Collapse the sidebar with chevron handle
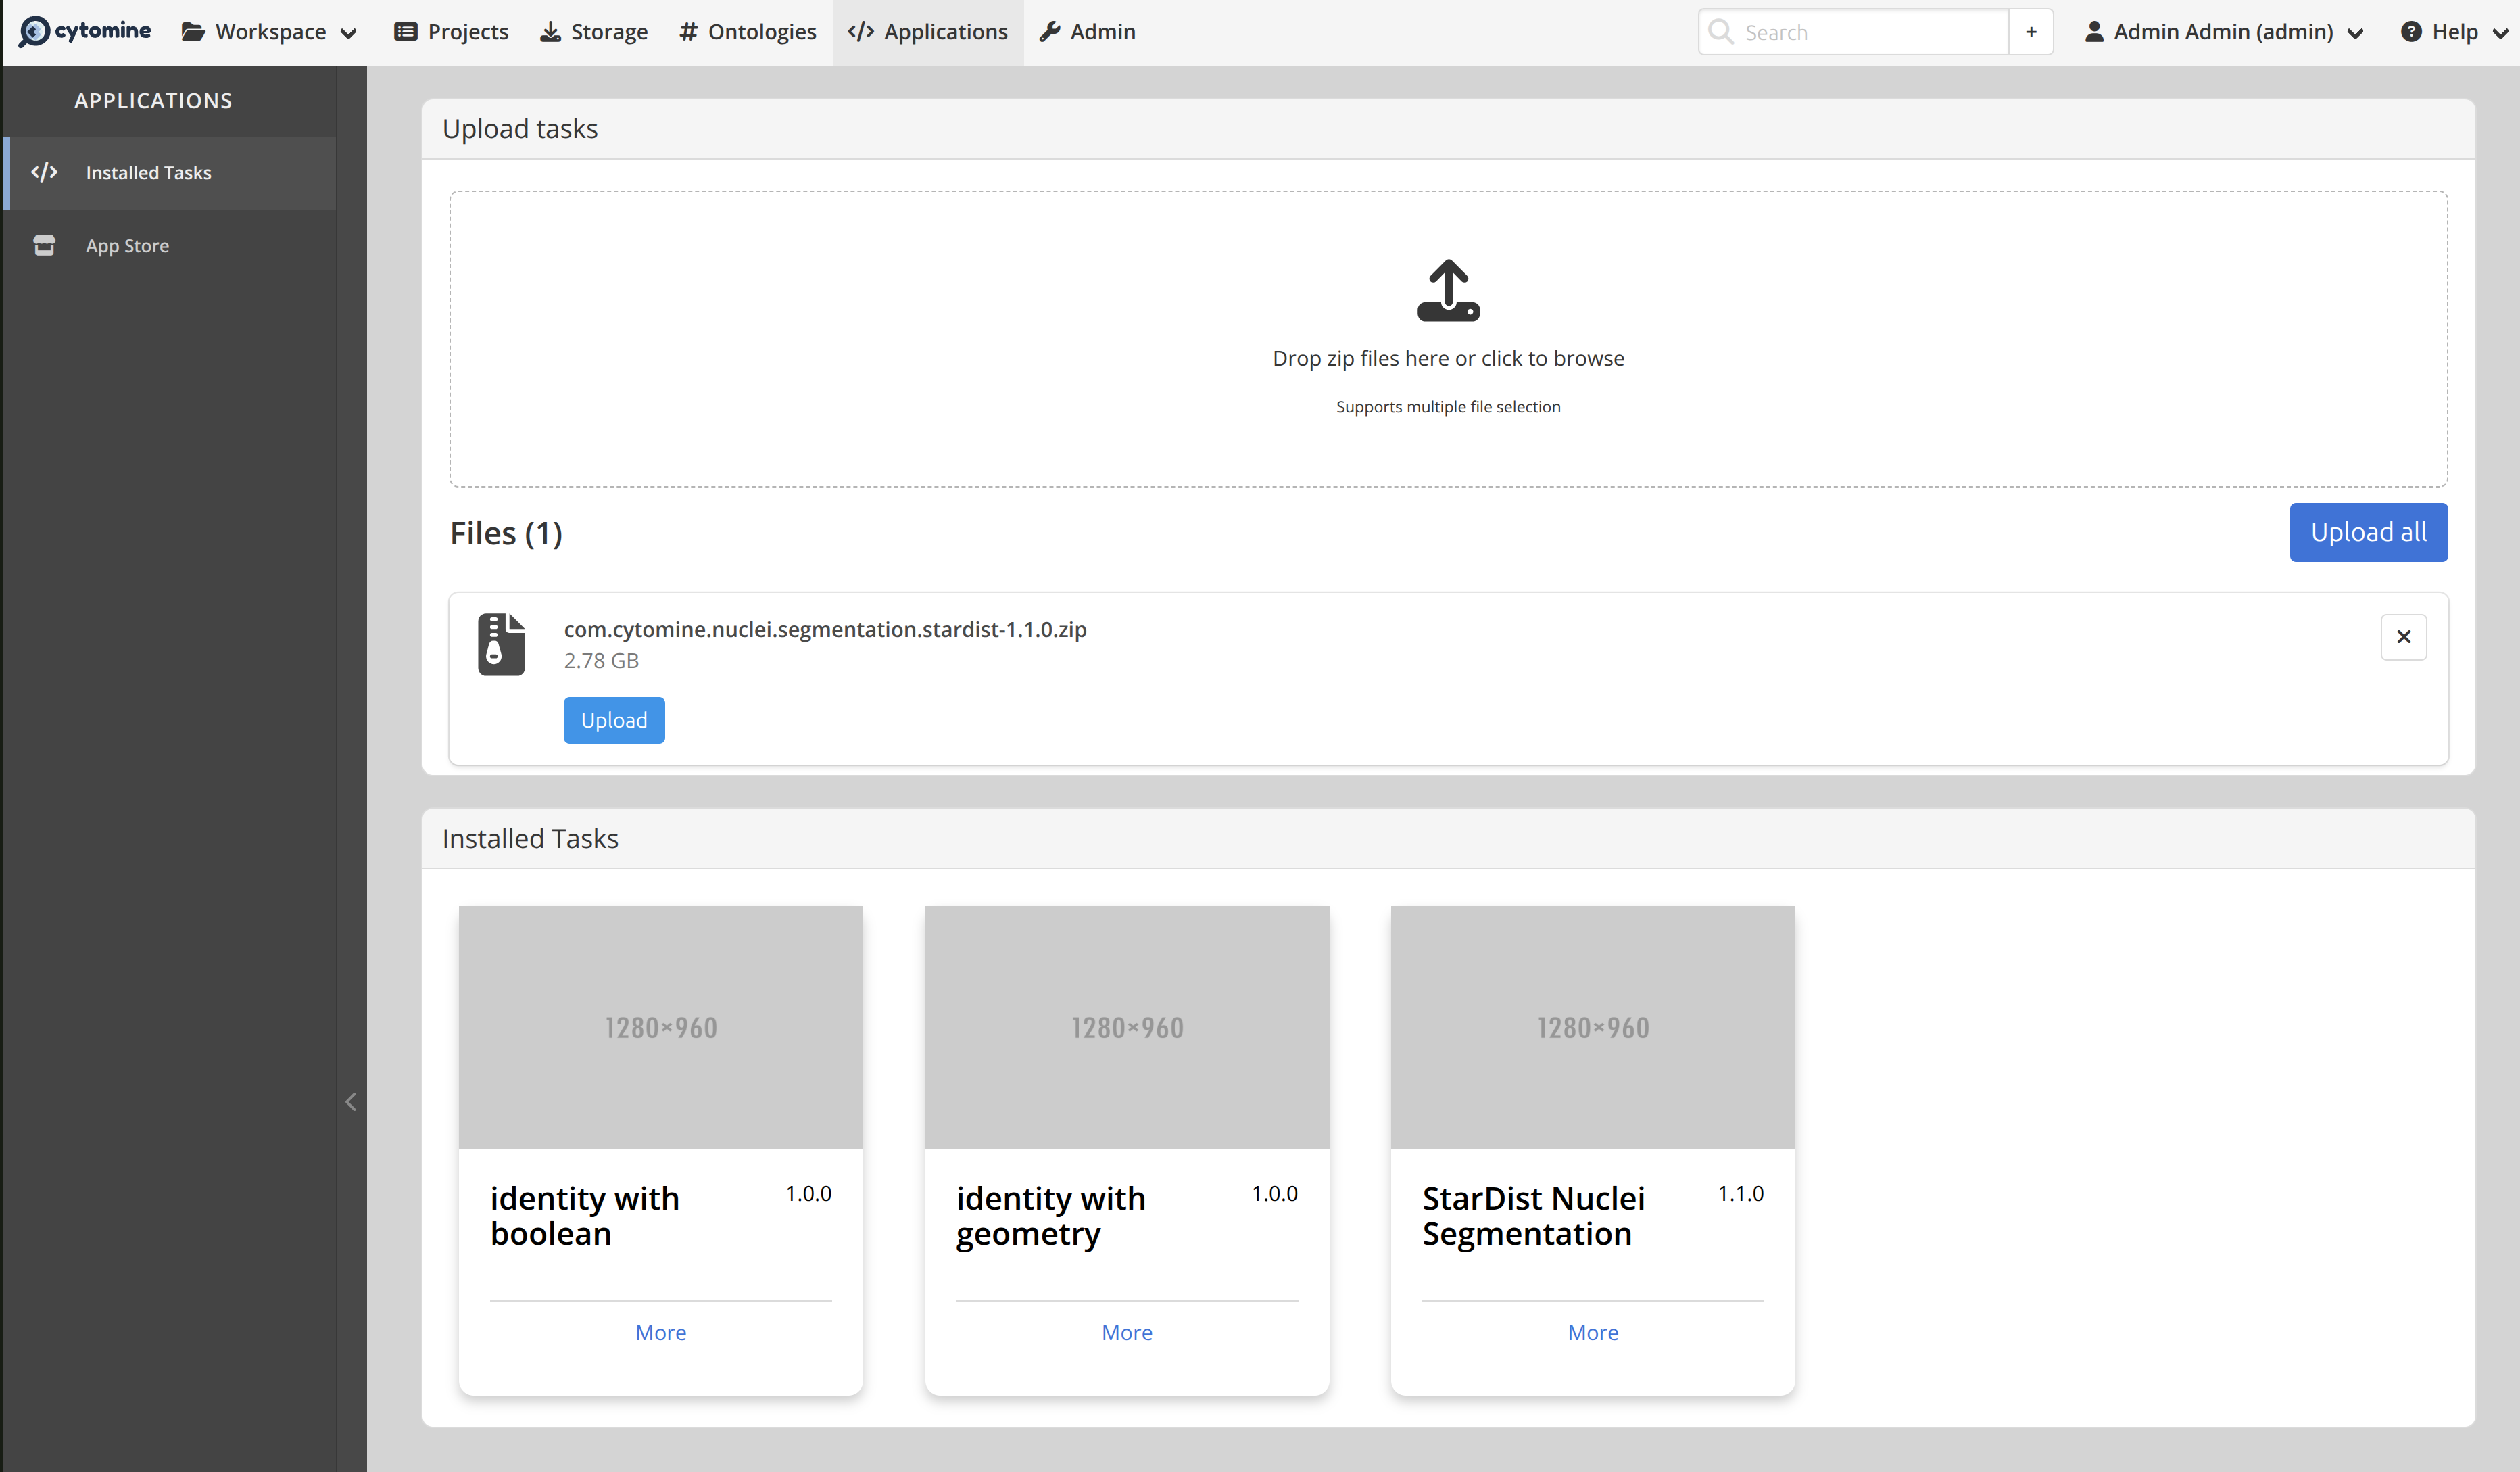The width and height of the screenshot is (2520, 1472). click(351, 1102)
